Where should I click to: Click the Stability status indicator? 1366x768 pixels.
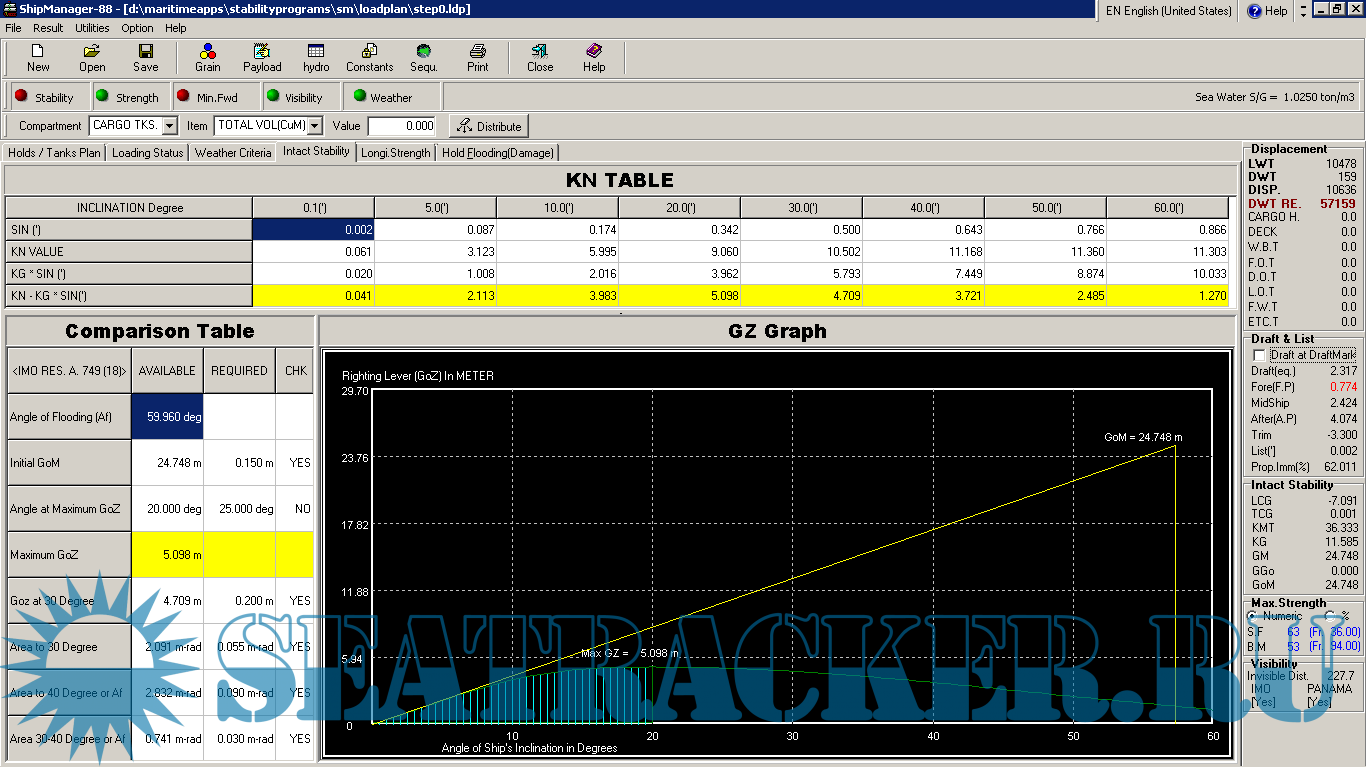[x=44, y=97]
